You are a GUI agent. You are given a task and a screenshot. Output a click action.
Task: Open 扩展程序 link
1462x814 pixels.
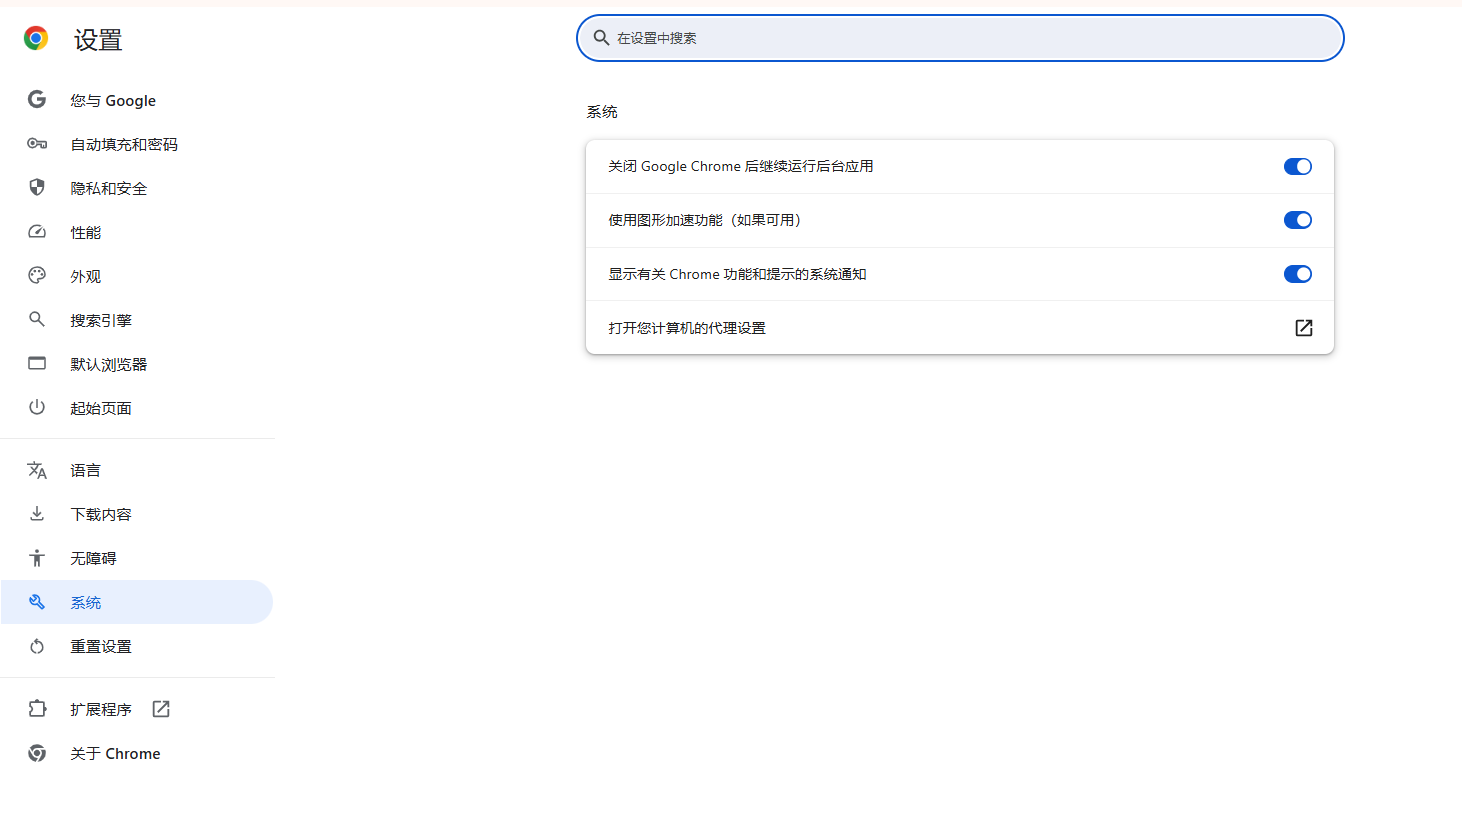(137, 709)
